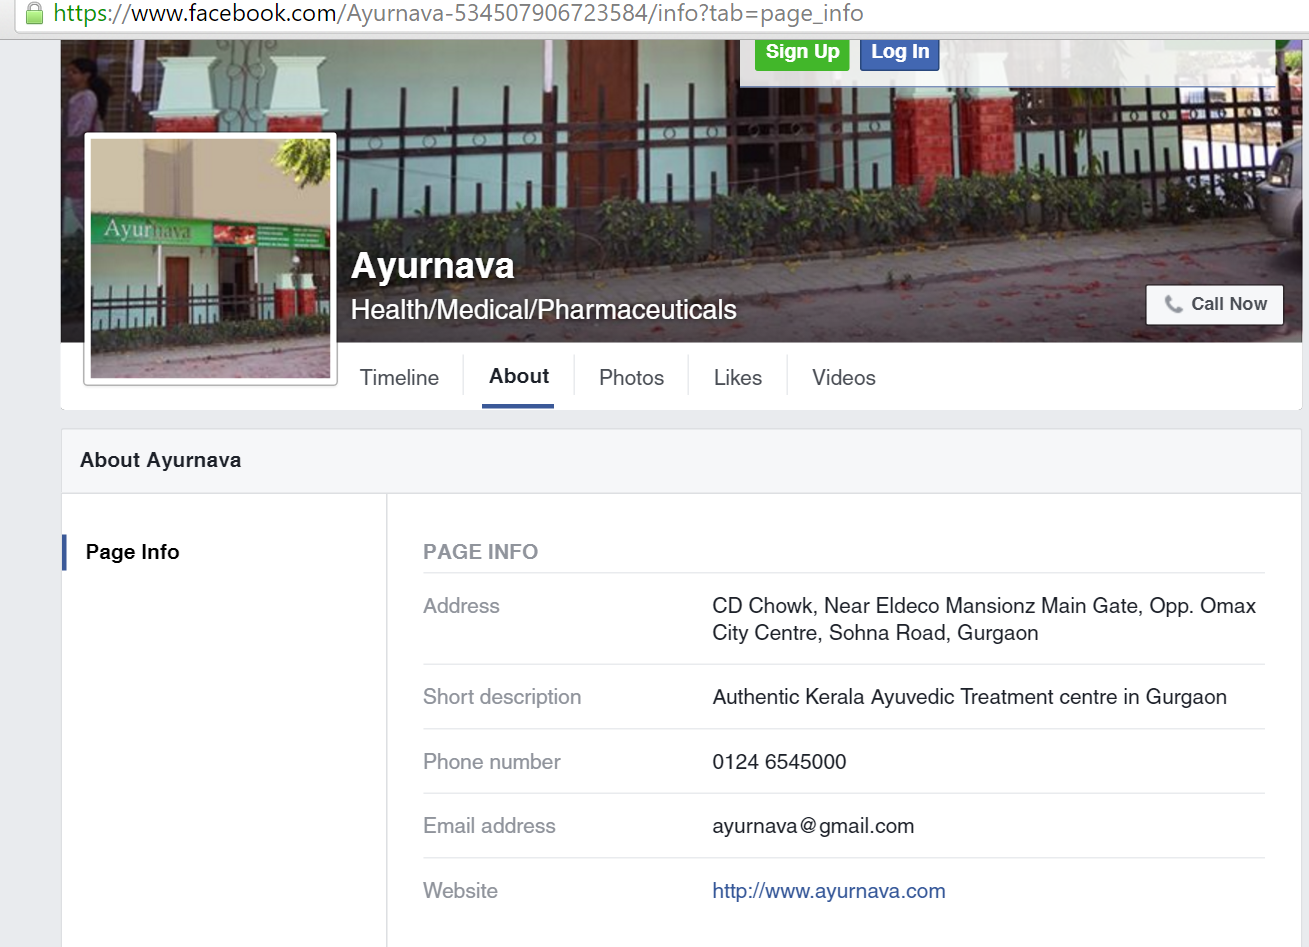Click the About Ayurnava header

pos(160,460)
